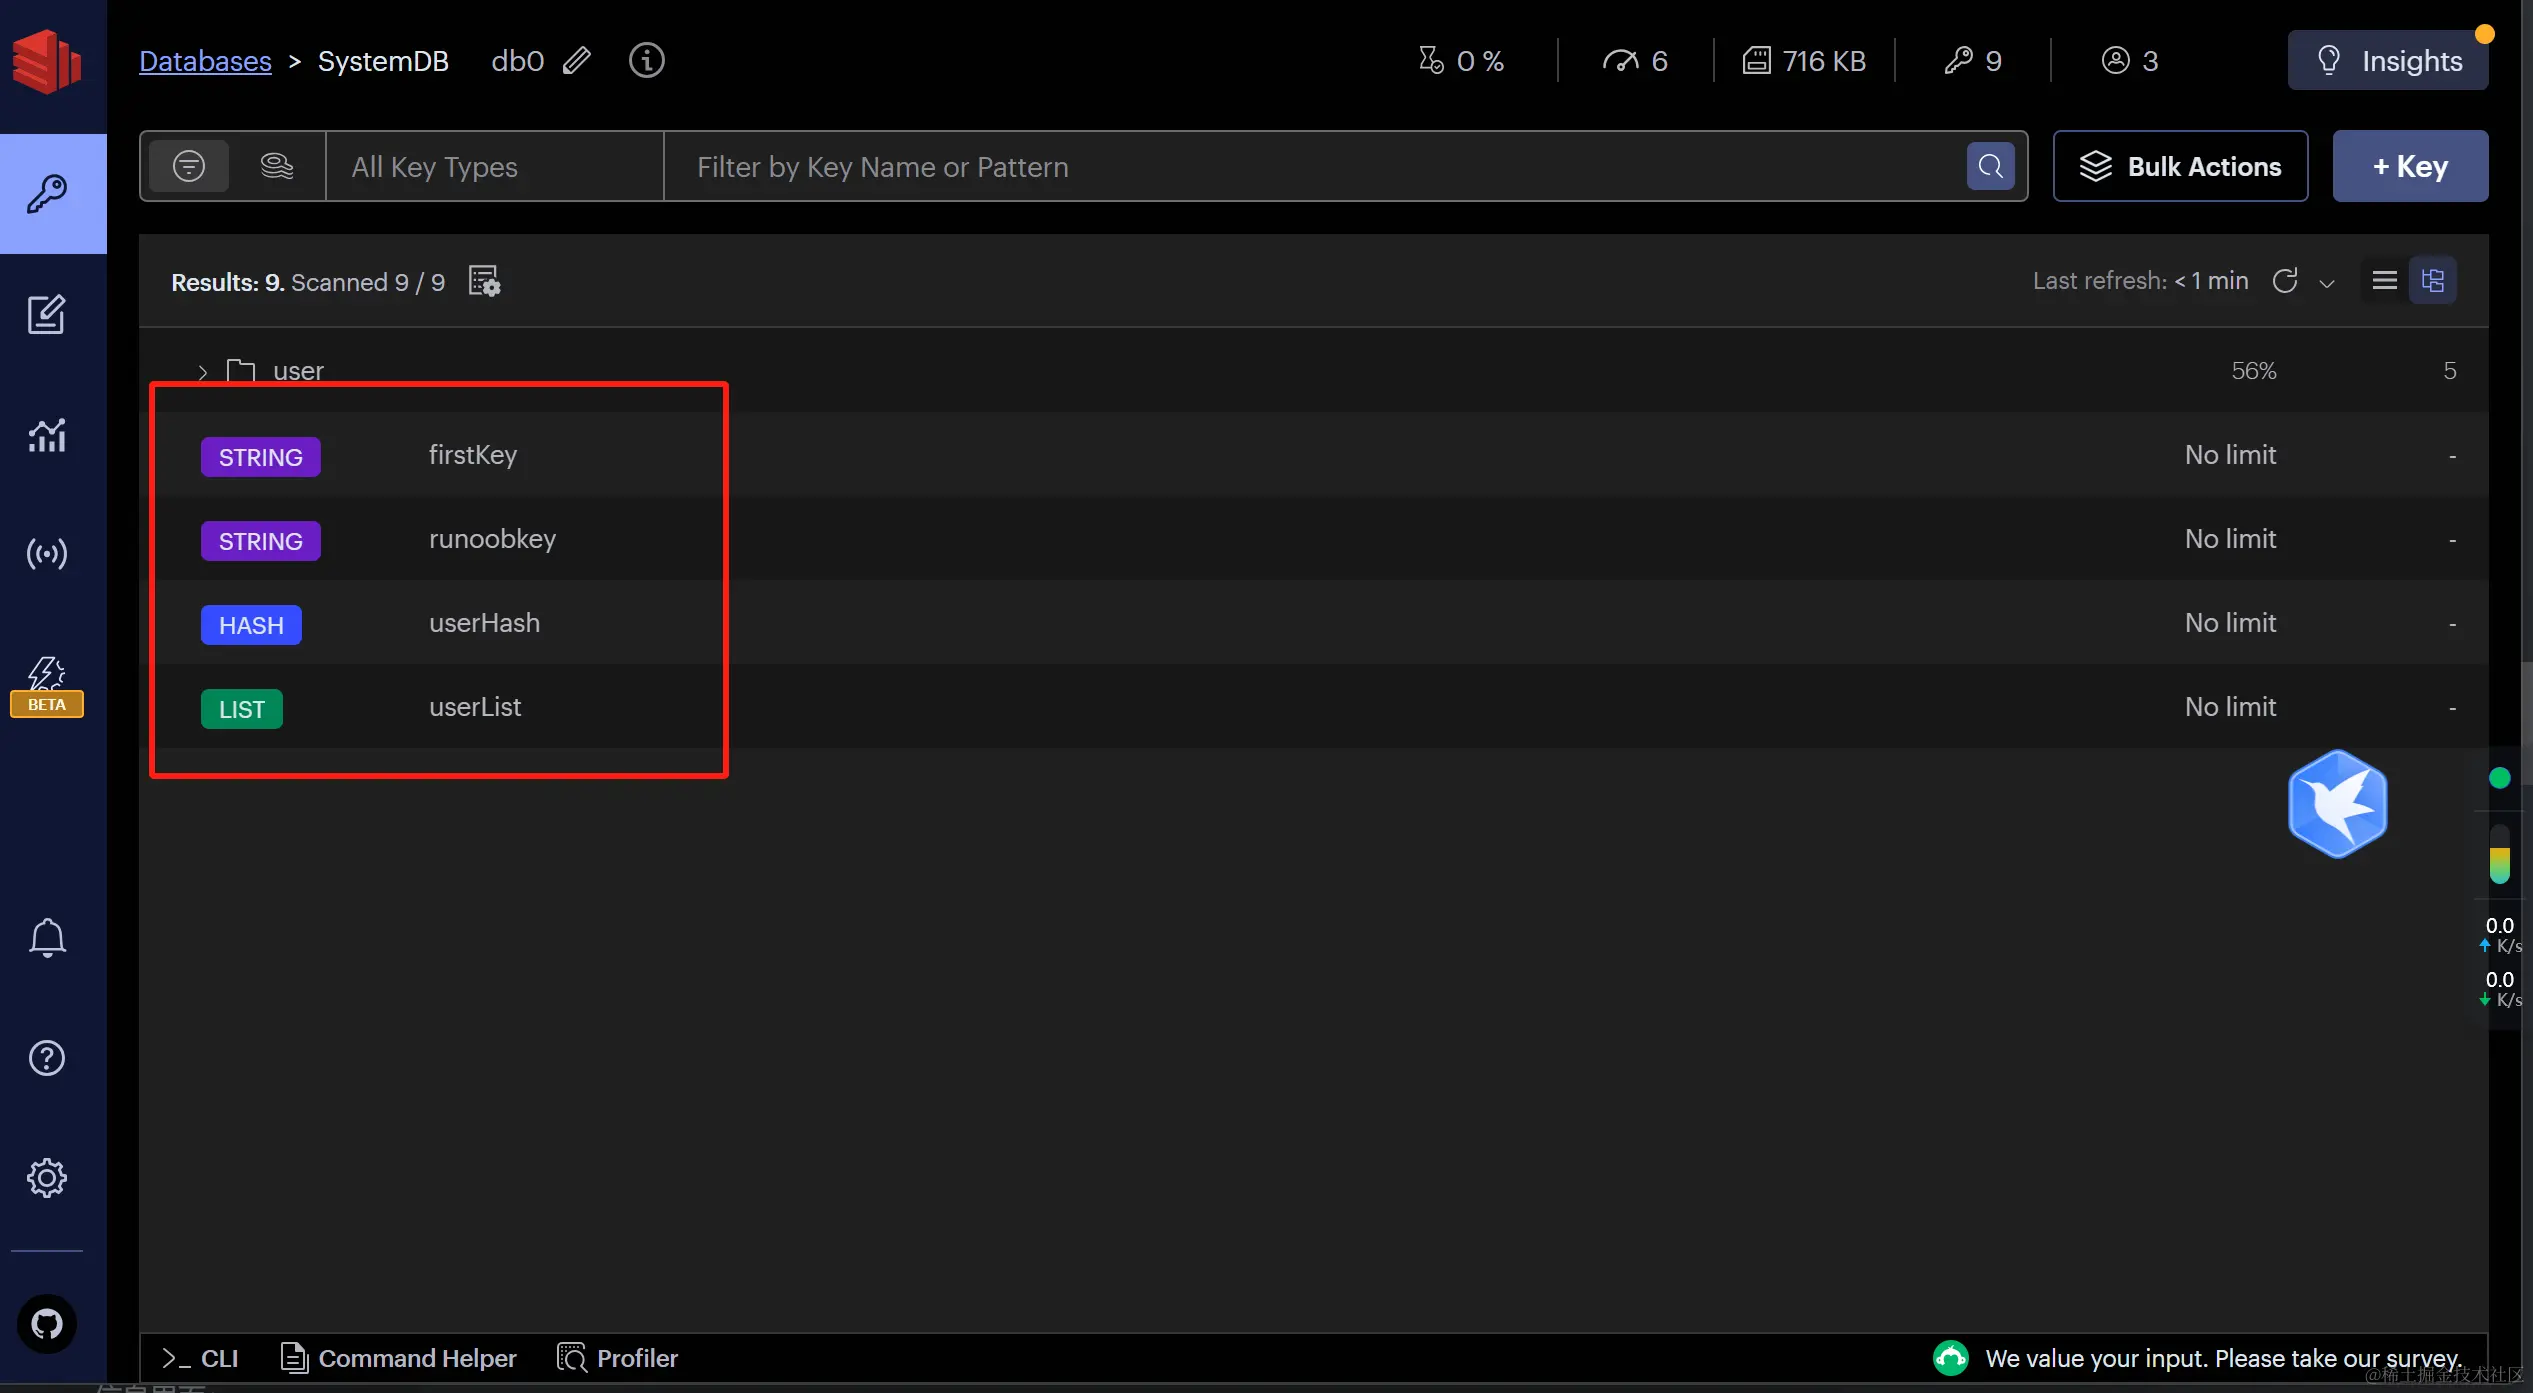
Task: Open the Pub/Sub sidebar icon
Action: tap(46, 554)
